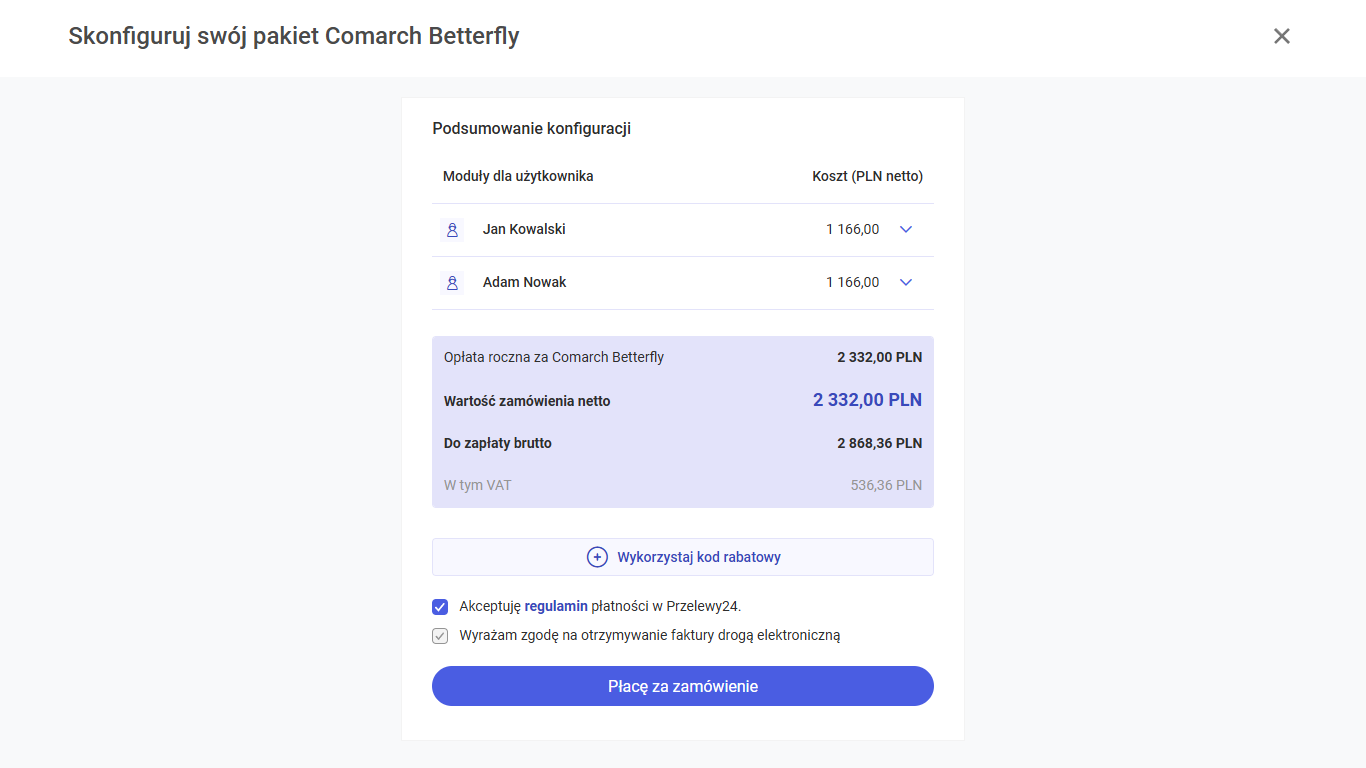Select the 'Wykorzystaj kod rabatowy' text

[x=699, y=557]
